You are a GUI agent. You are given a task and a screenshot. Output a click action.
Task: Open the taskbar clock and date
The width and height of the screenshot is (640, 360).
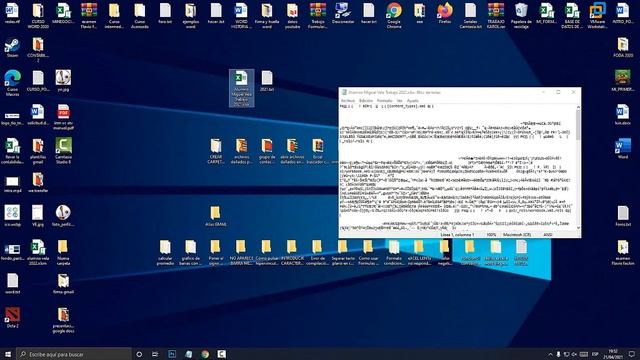click(613, 354)
